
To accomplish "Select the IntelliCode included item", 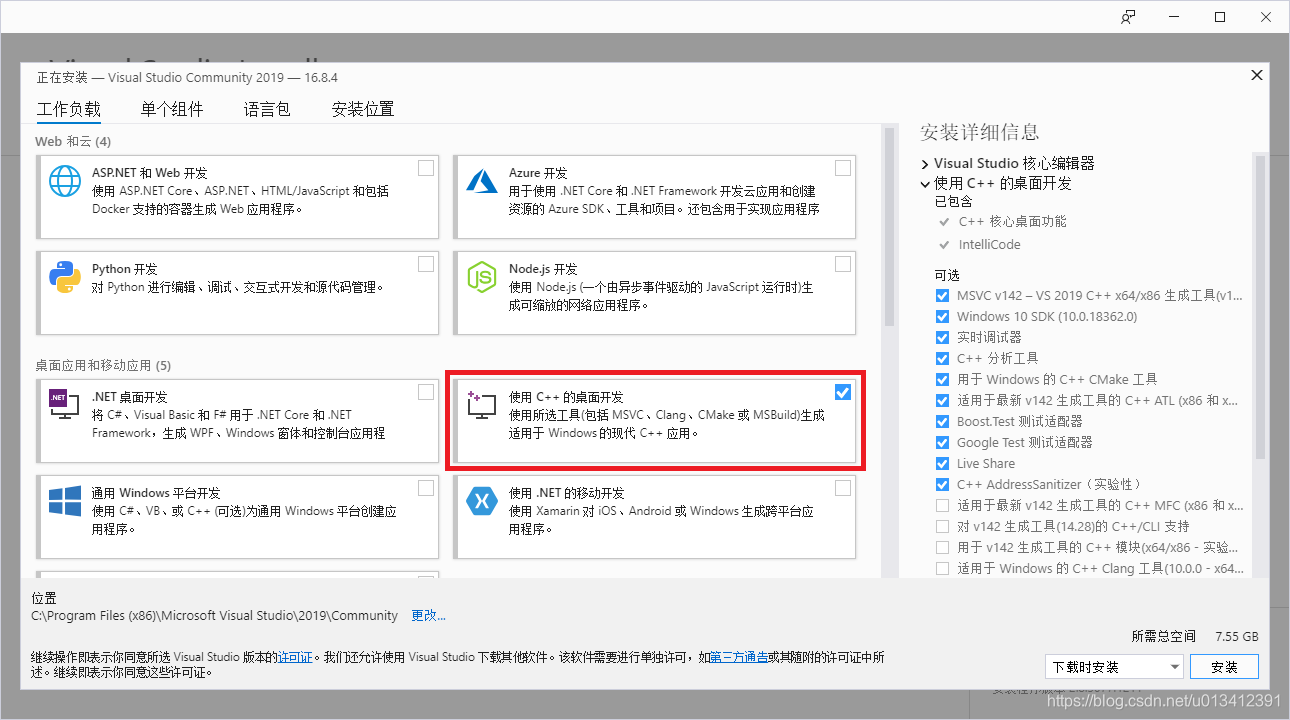I will coord(989,245).
